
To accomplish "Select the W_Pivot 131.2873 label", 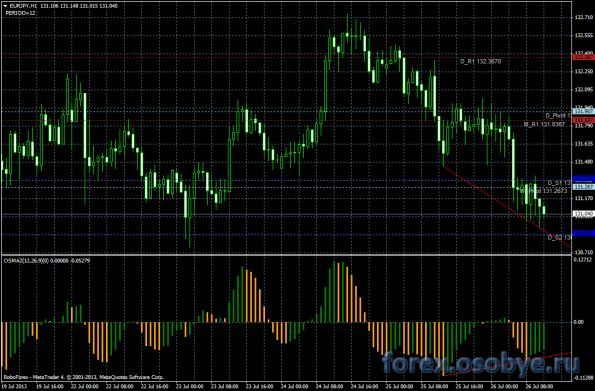I will point(543,191).
